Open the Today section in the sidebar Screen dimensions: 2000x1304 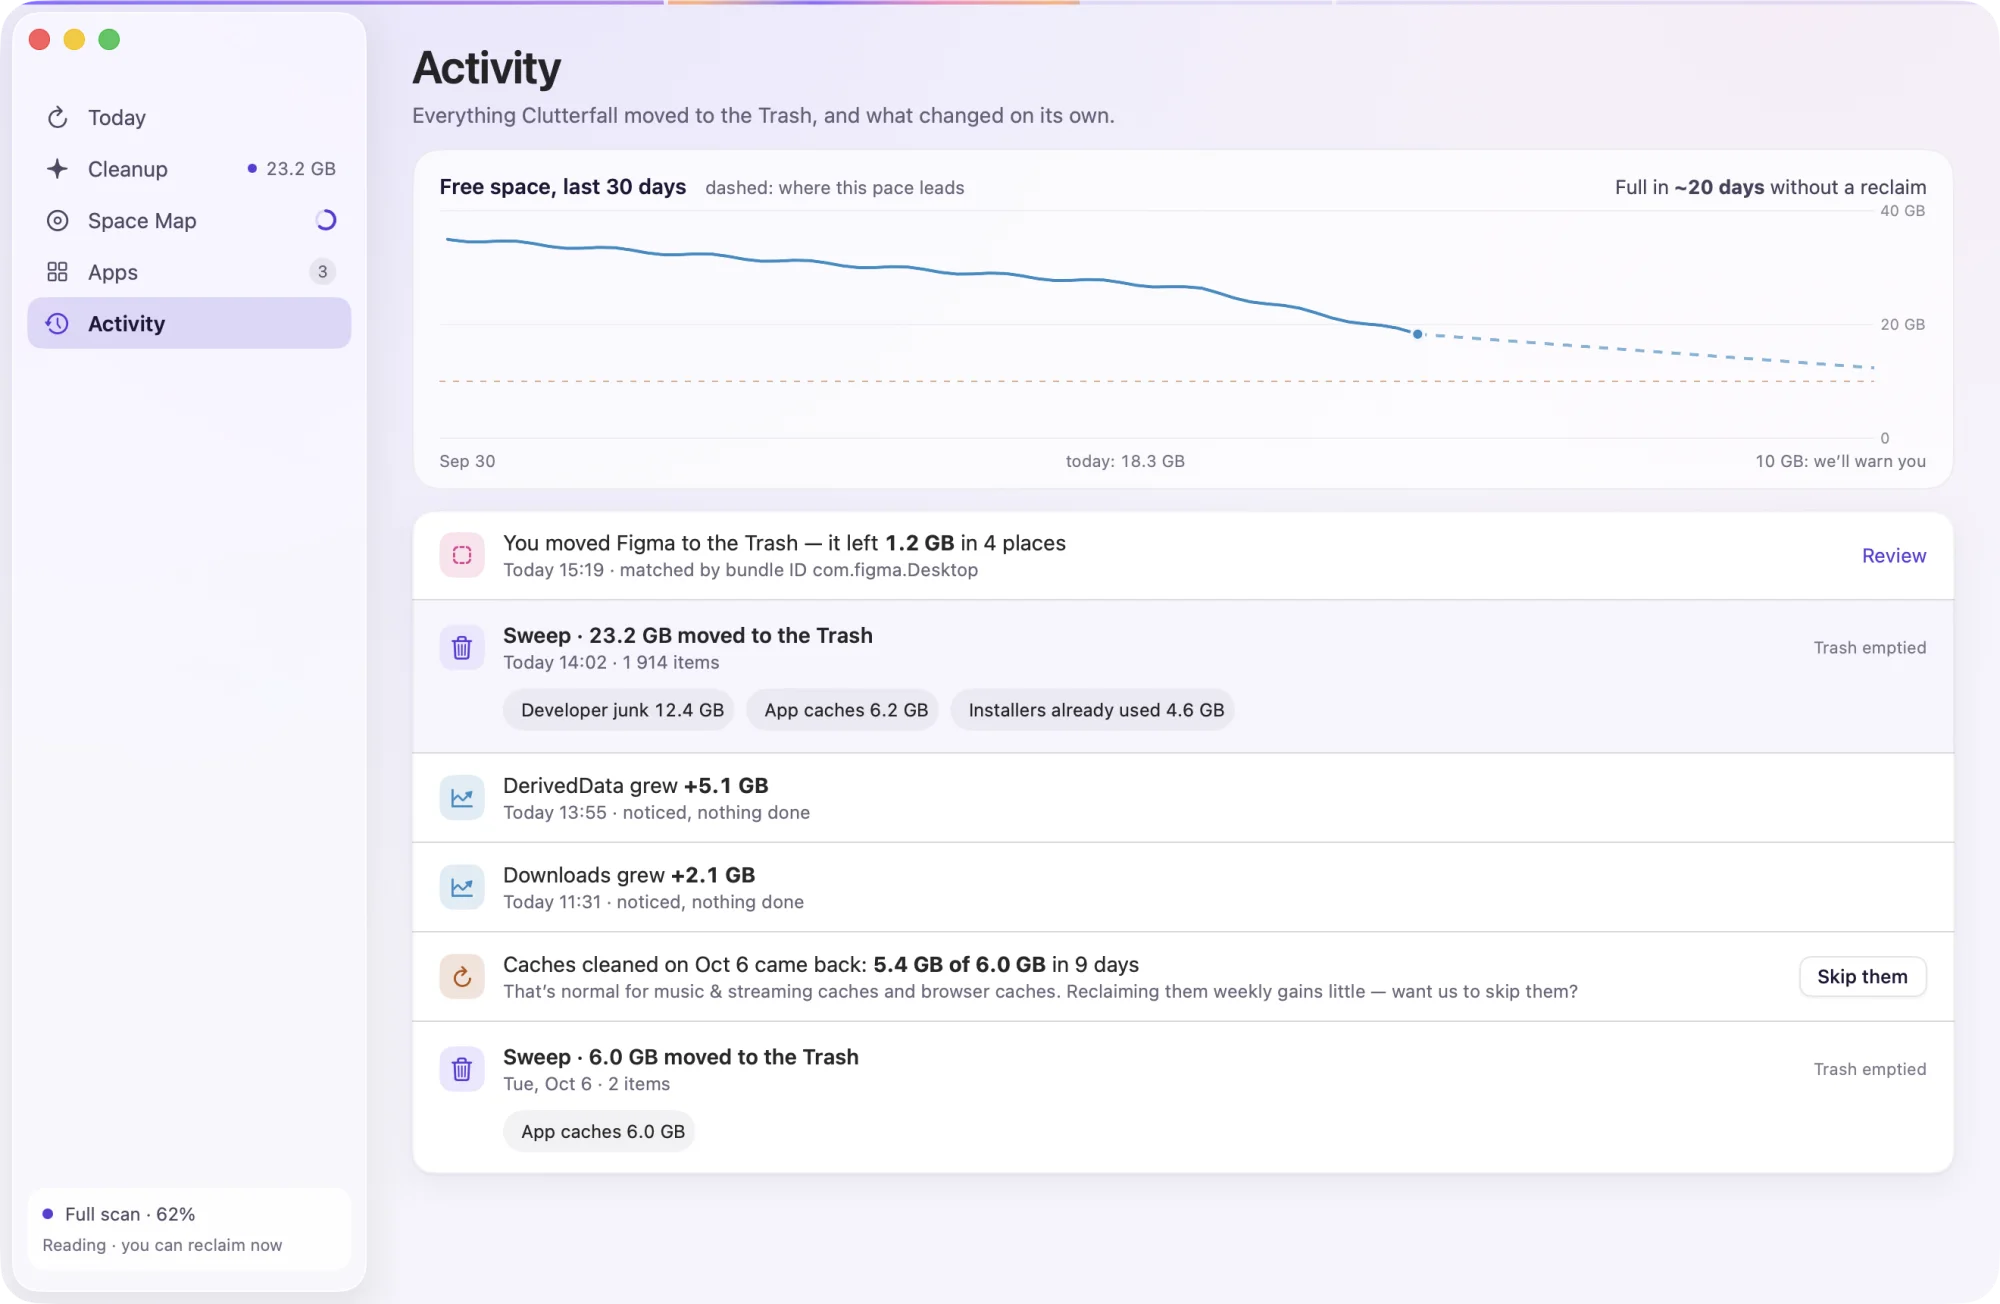[x=189, y=117]
